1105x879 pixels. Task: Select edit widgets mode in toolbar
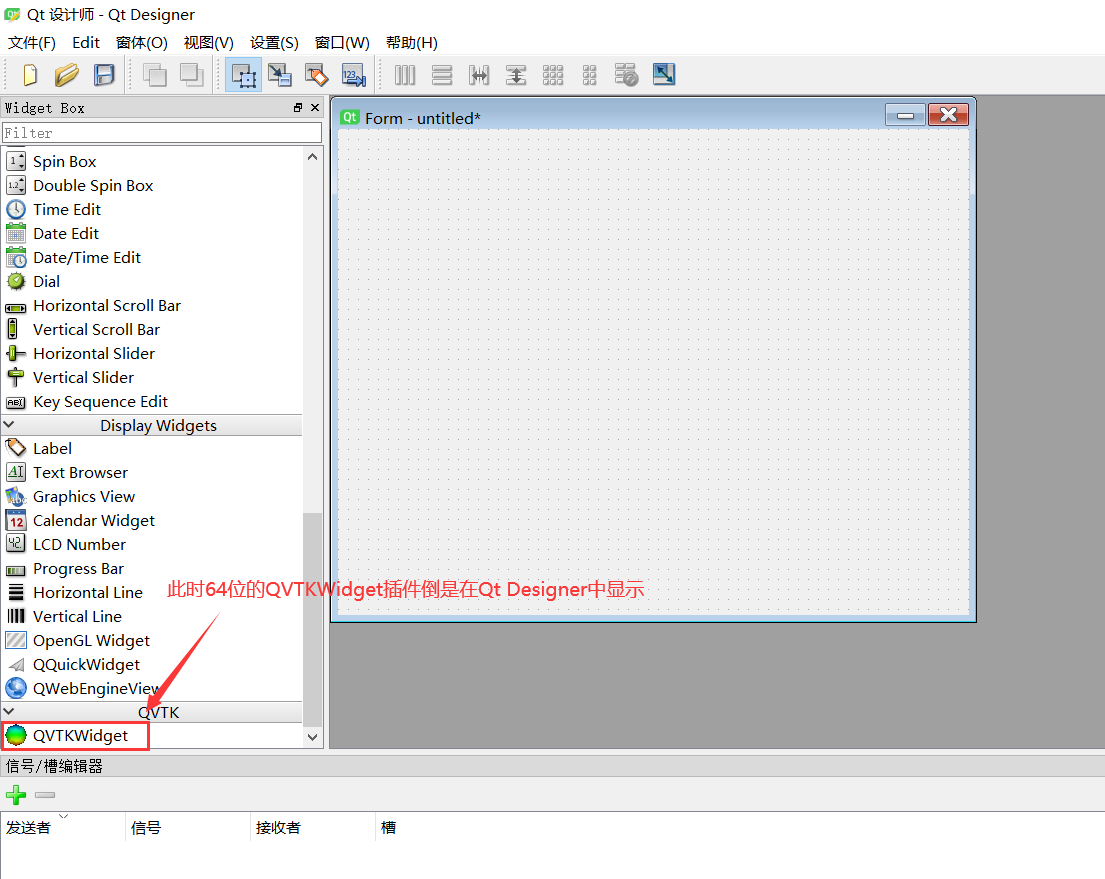pyautogui.click(x=243, y=74)
